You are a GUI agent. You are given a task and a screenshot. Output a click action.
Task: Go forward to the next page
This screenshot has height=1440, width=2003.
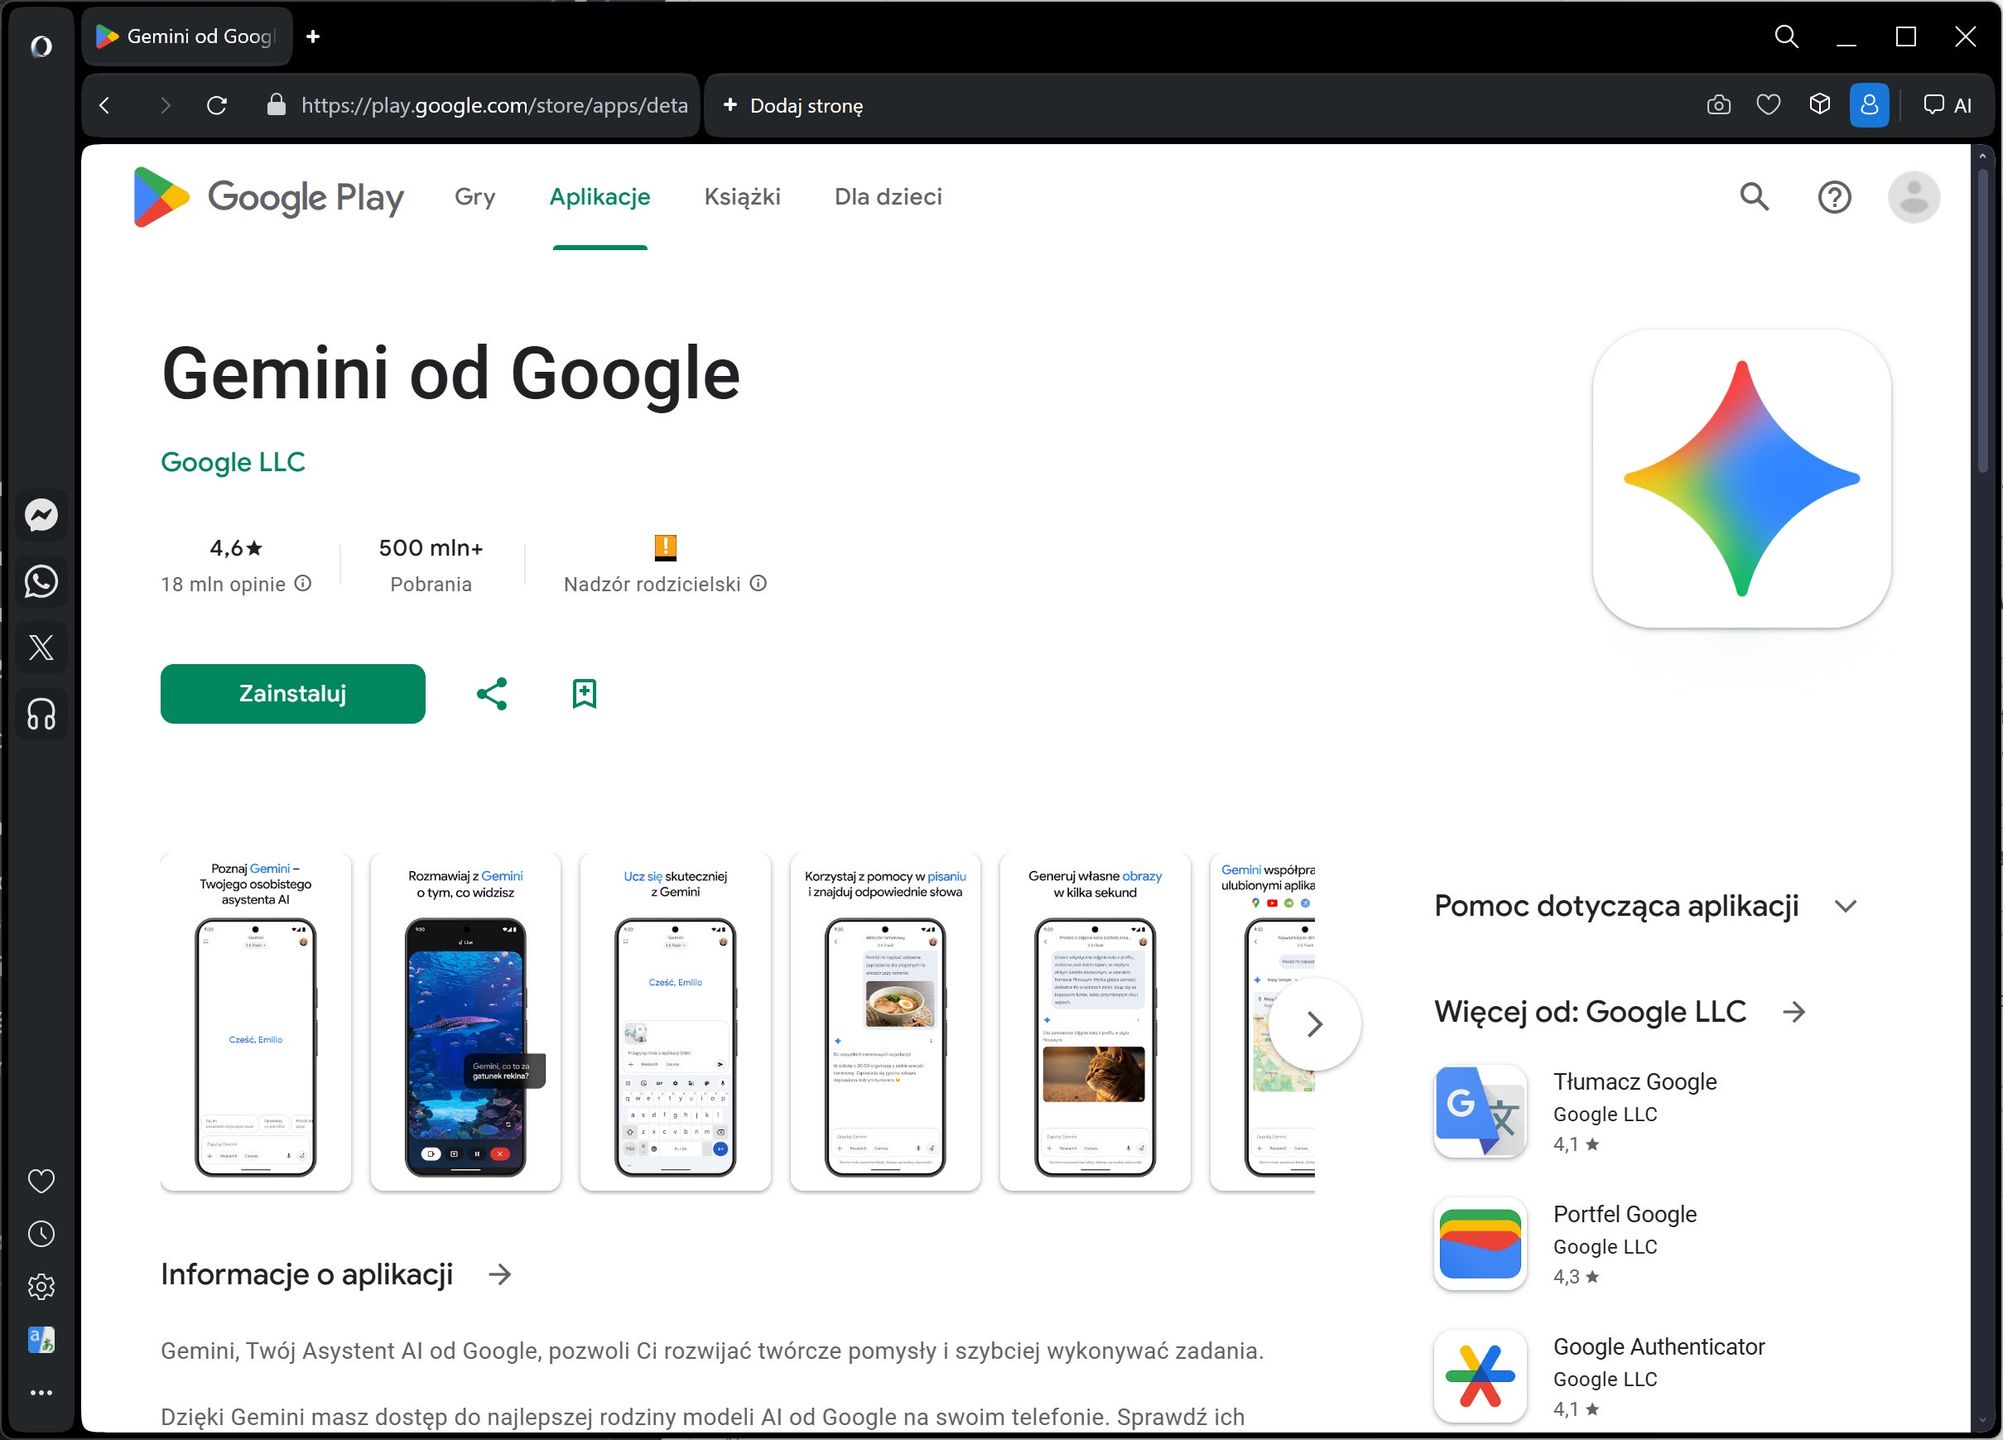coord(165,105)
